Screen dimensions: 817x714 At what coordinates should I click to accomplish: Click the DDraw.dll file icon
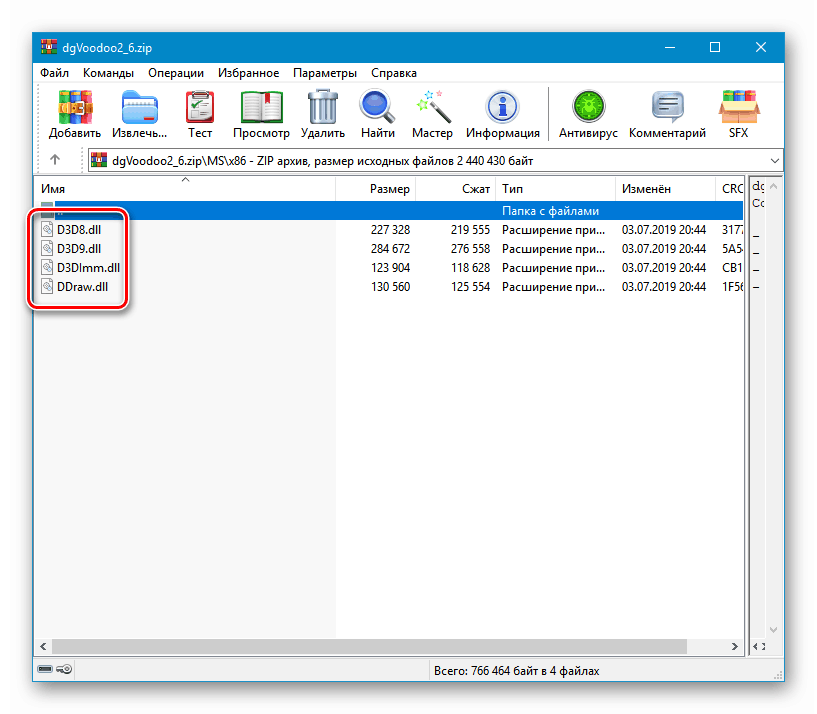pos(47,287)
